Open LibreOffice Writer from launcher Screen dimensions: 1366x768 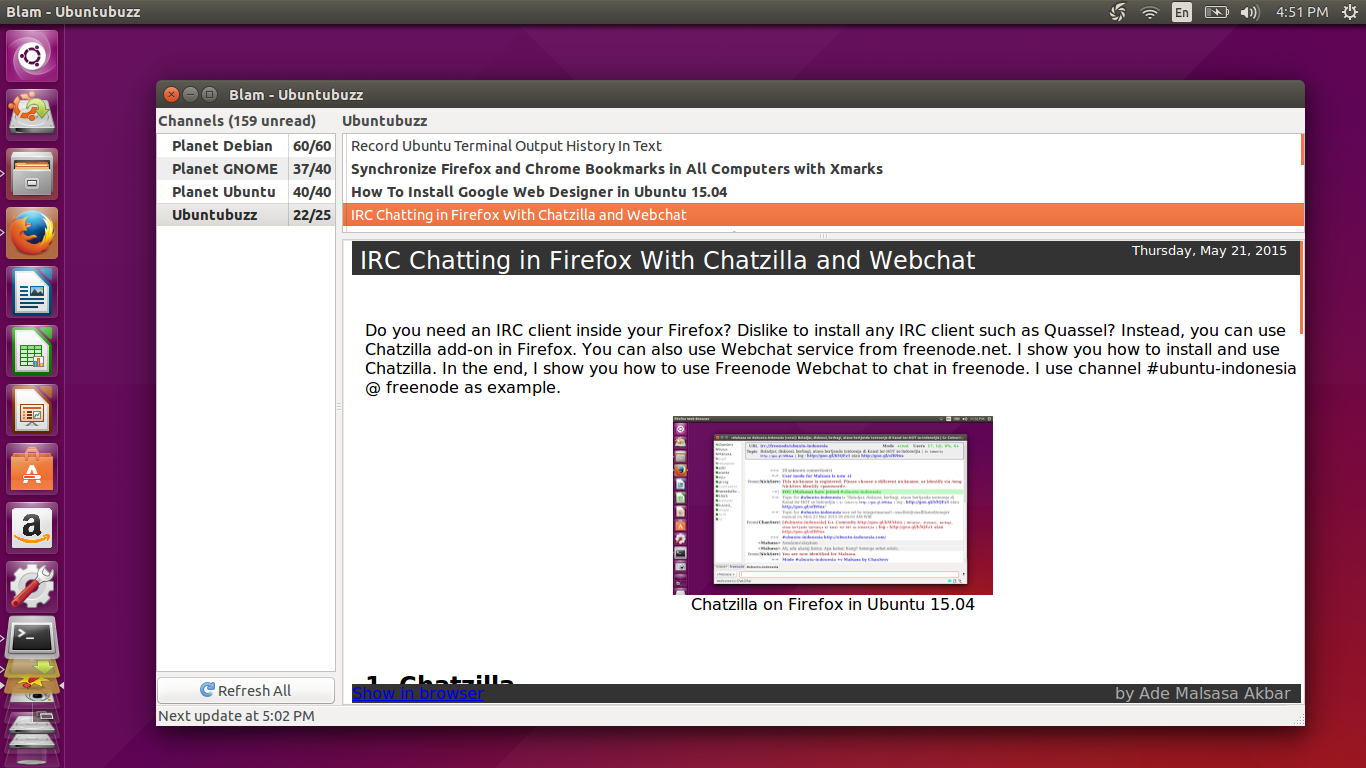tap(33, 292)
